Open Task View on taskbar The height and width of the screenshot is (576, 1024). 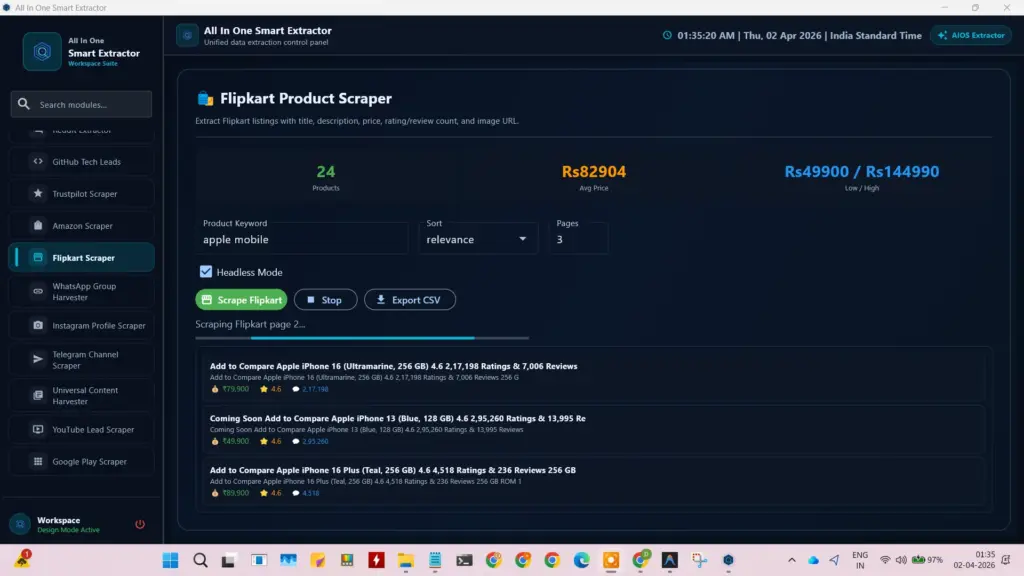(228, 560)
